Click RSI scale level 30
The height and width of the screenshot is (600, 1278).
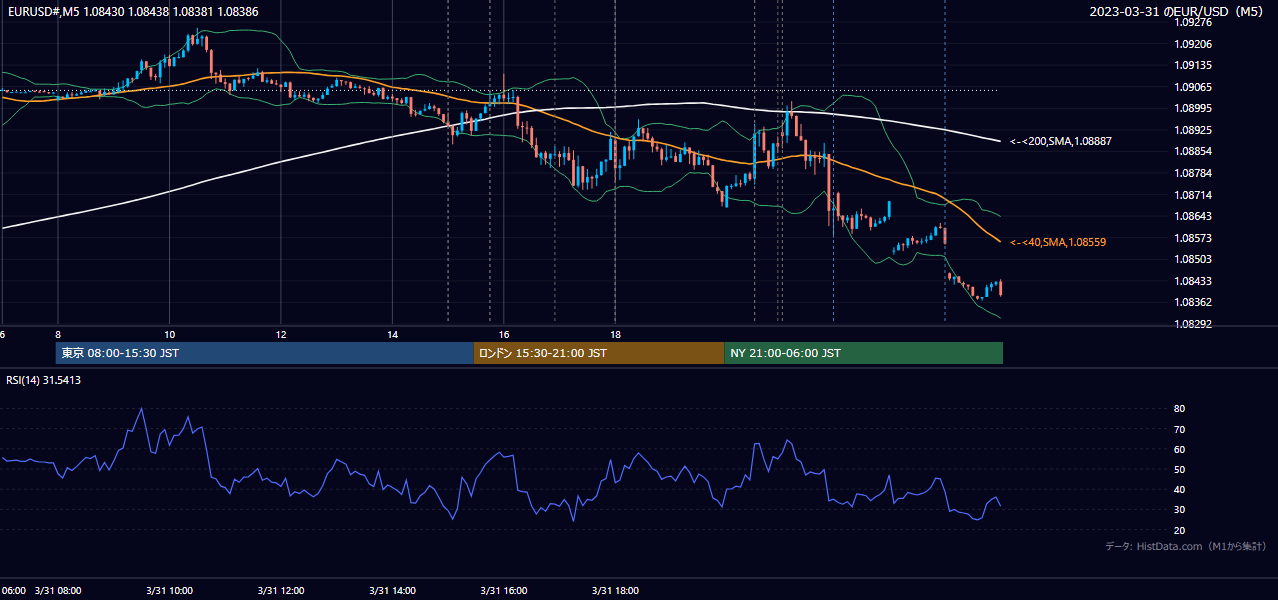pyautogui.click(x=1179, y=510)
